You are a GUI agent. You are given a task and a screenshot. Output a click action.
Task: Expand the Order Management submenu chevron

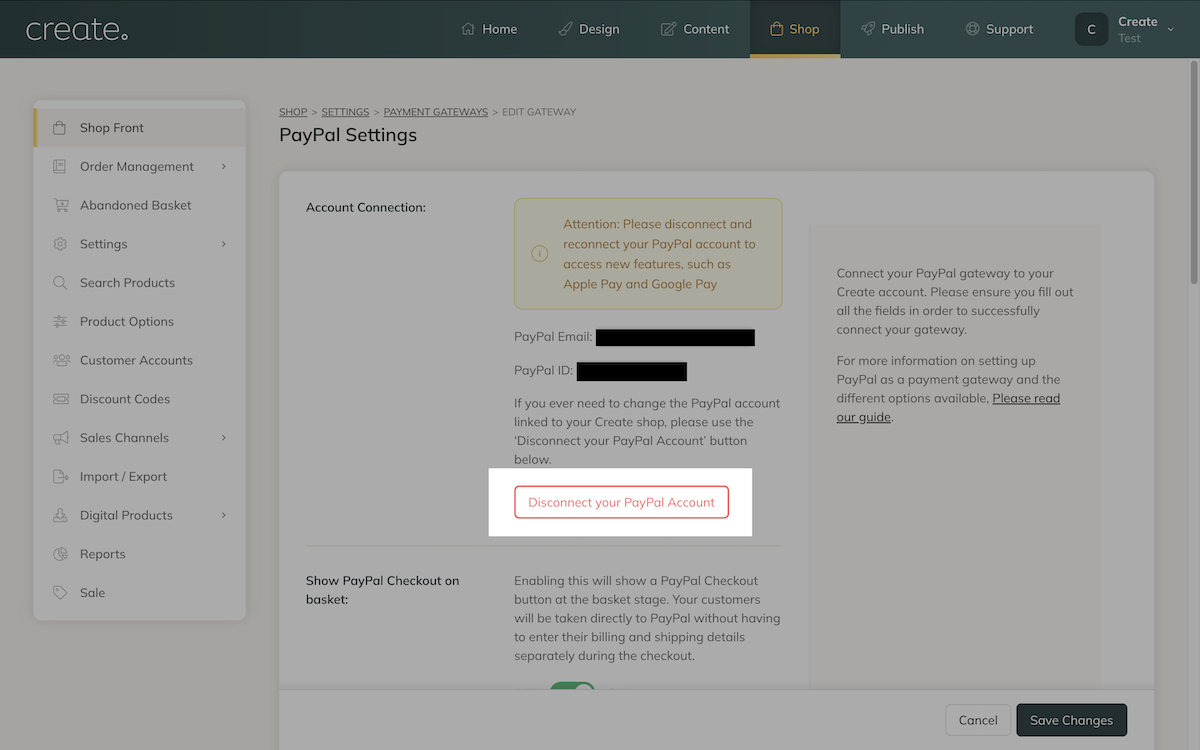(x=224, y=166)
